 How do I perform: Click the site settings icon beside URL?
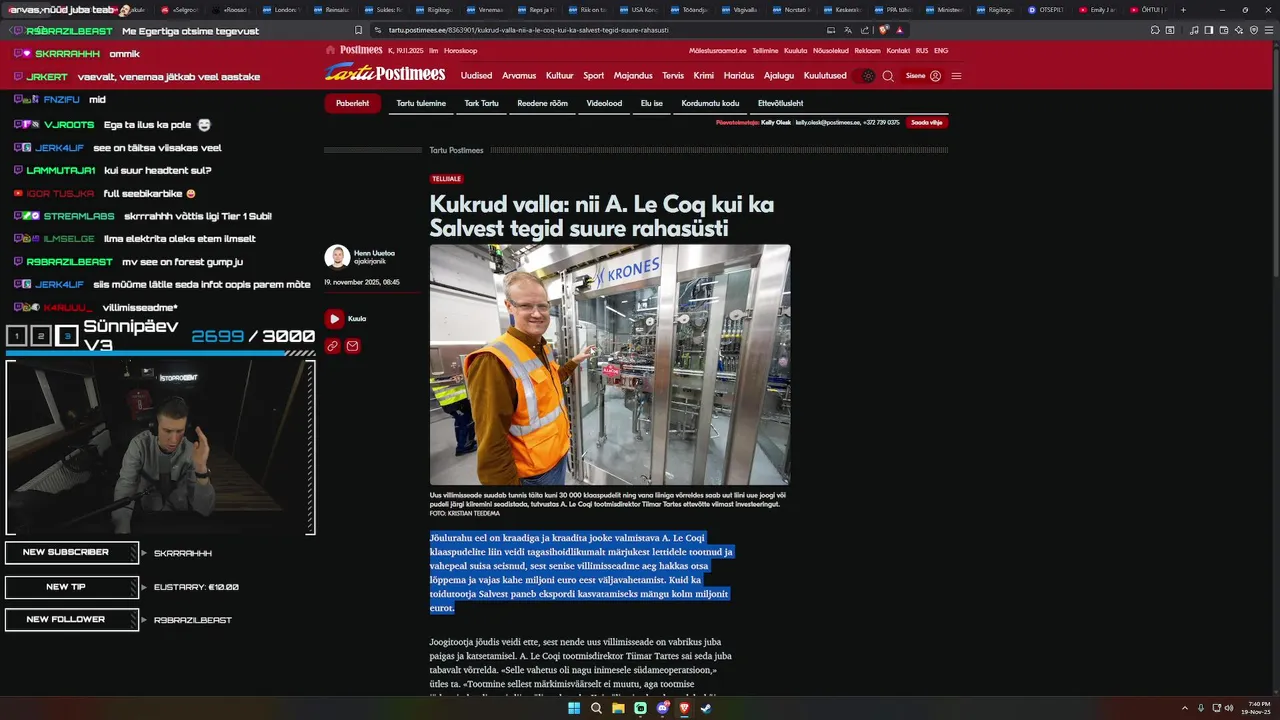pyautogui.click(x=378, y=30)
